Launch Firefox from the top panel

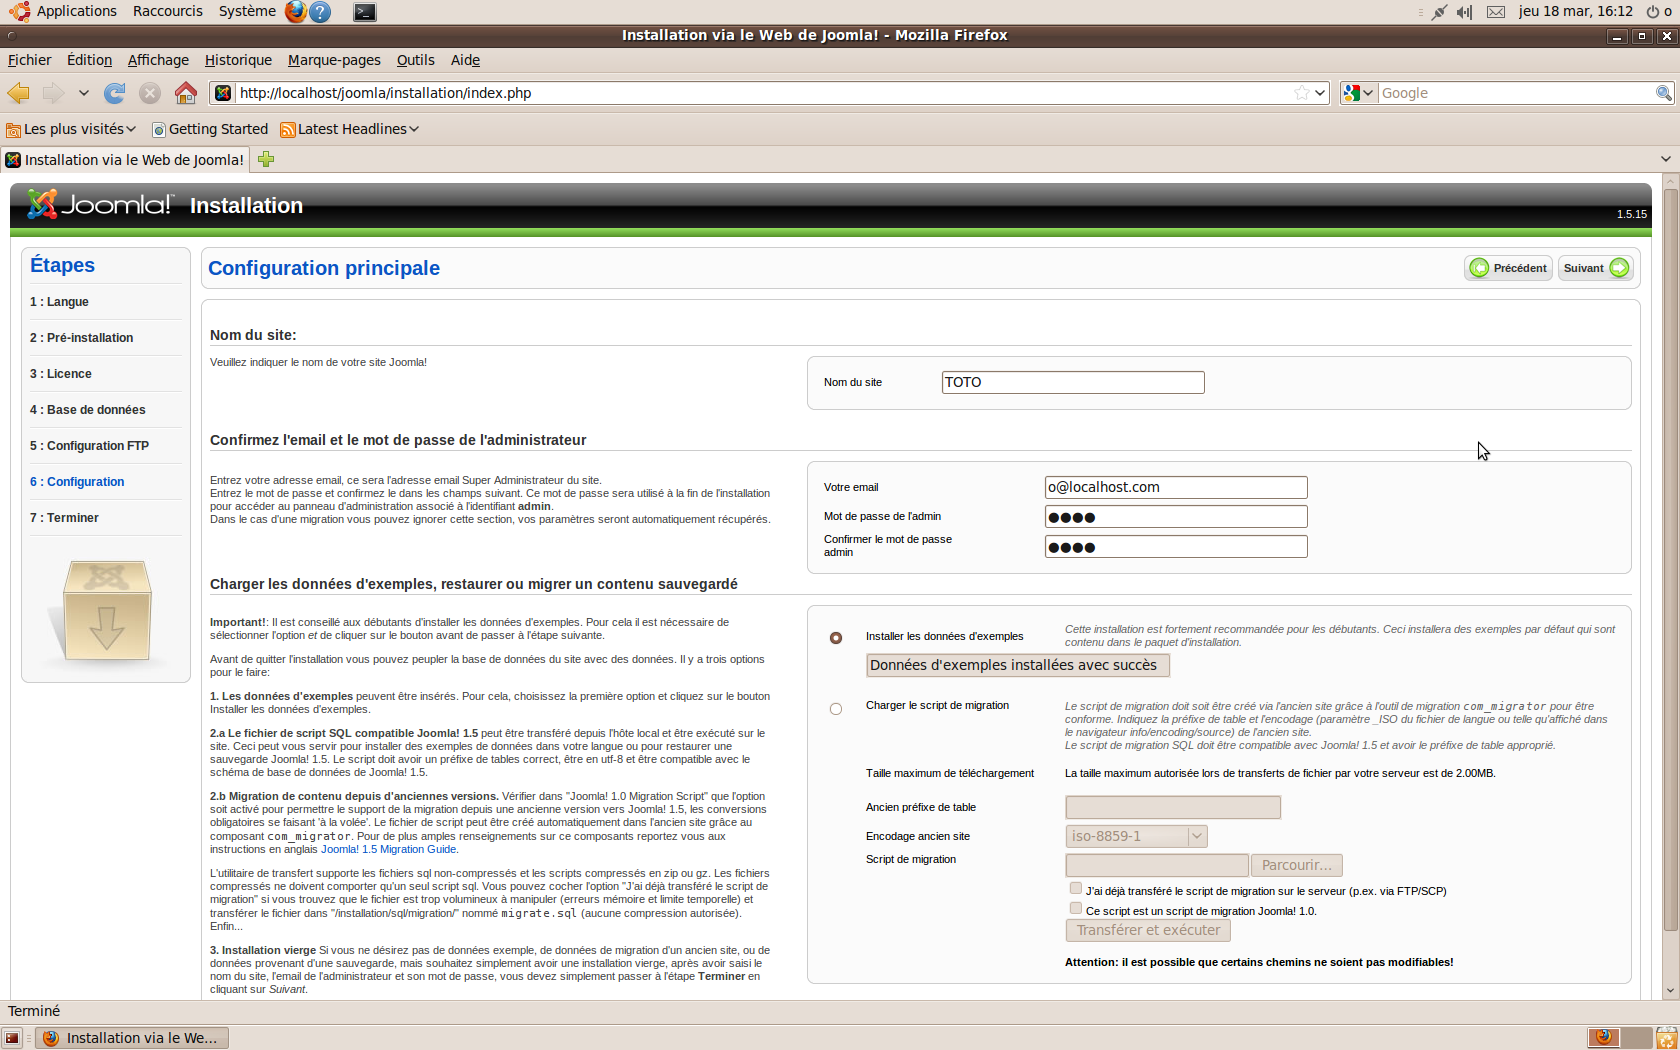296,12
